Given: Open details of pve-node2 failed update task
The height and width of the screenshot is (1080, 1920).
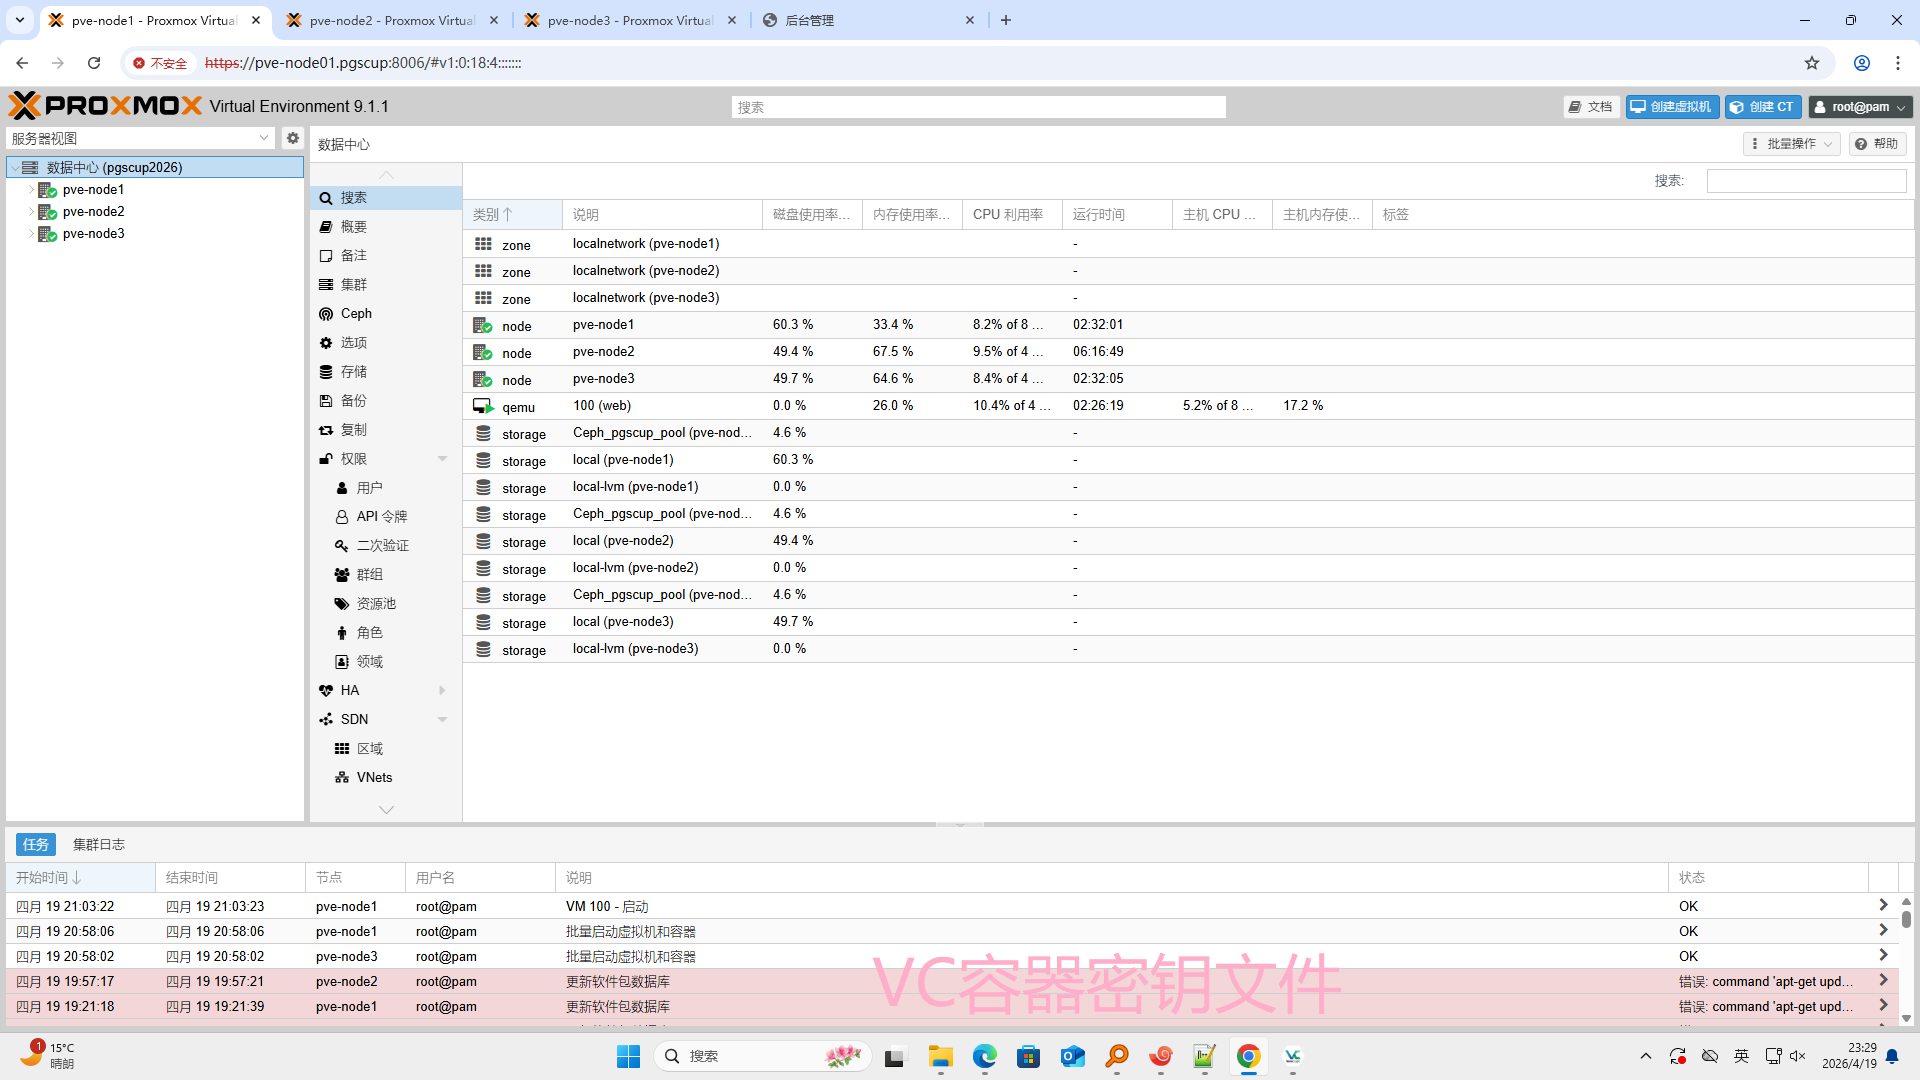Looking at the screenshot, I should tap(1883, 980).
